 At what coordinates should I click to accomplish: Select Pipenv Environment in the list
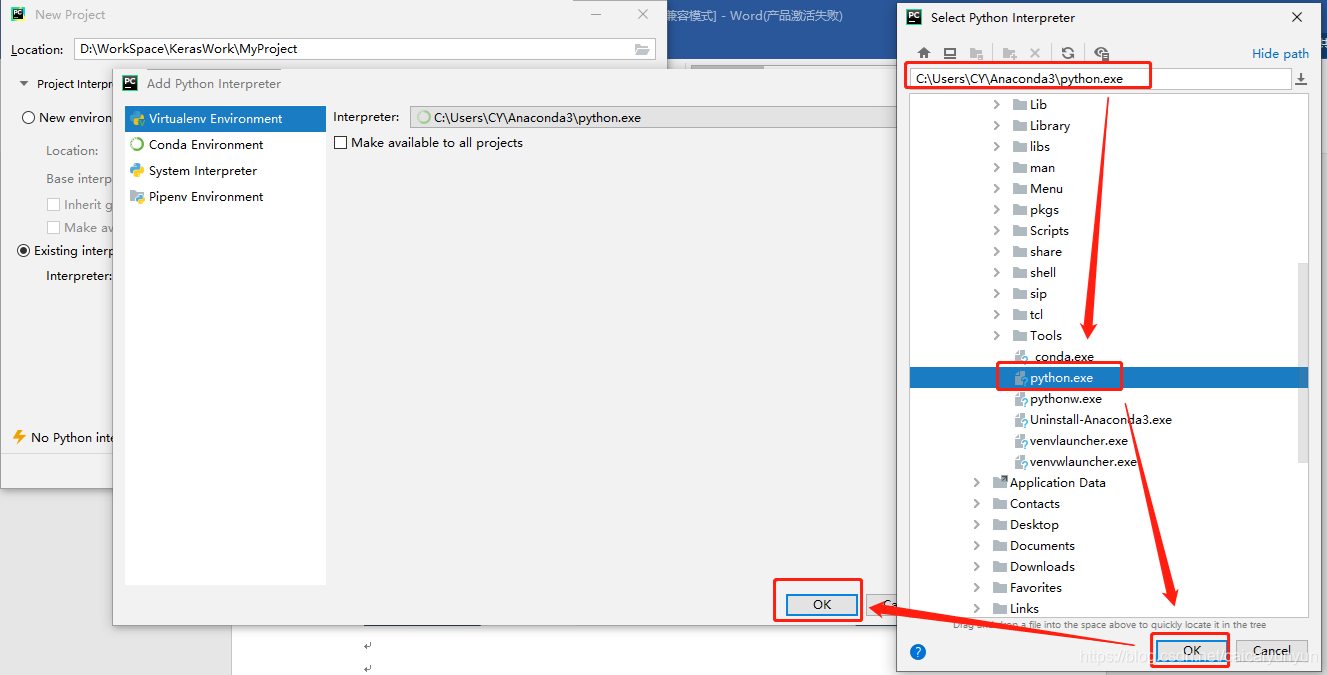[225, 197]
